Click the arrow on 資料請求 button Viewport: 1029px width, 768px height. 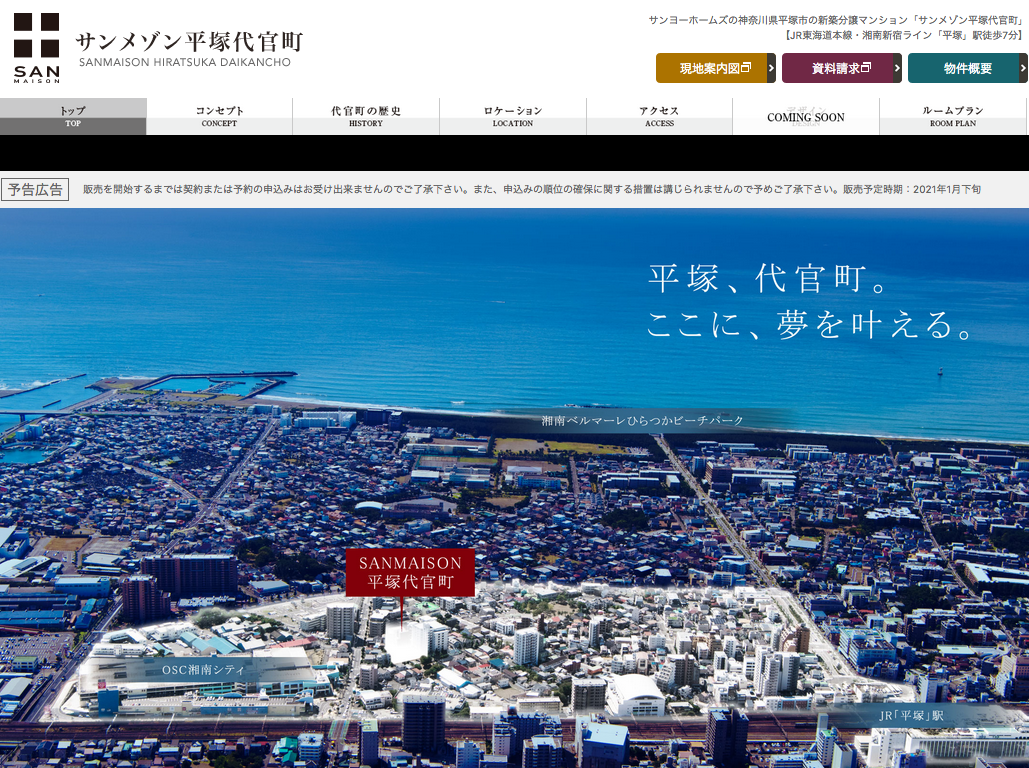tap(897, 68)
